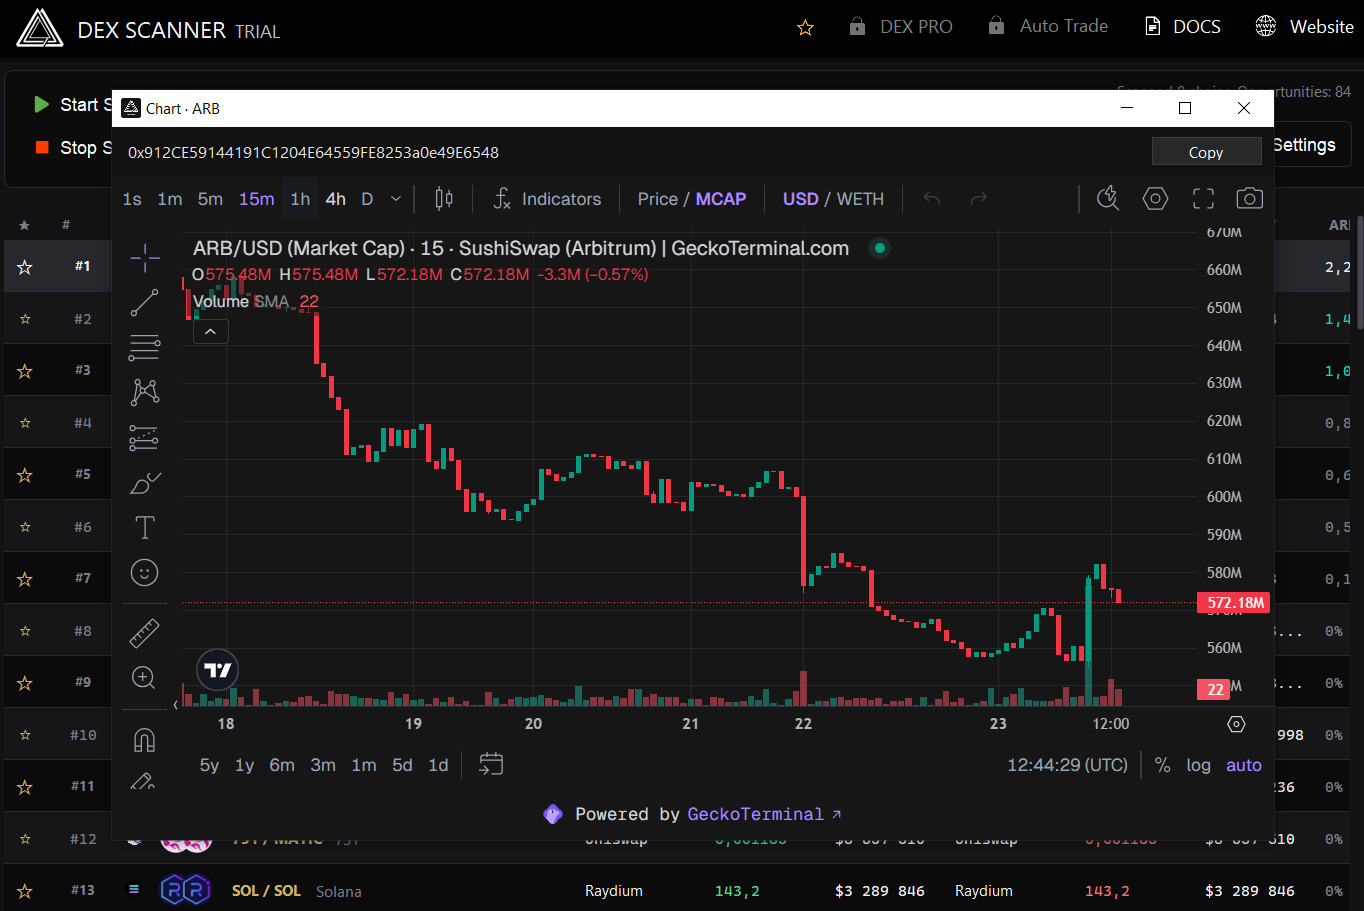
Task: Toggle log scale on price axis
Action: (1198, 765)
